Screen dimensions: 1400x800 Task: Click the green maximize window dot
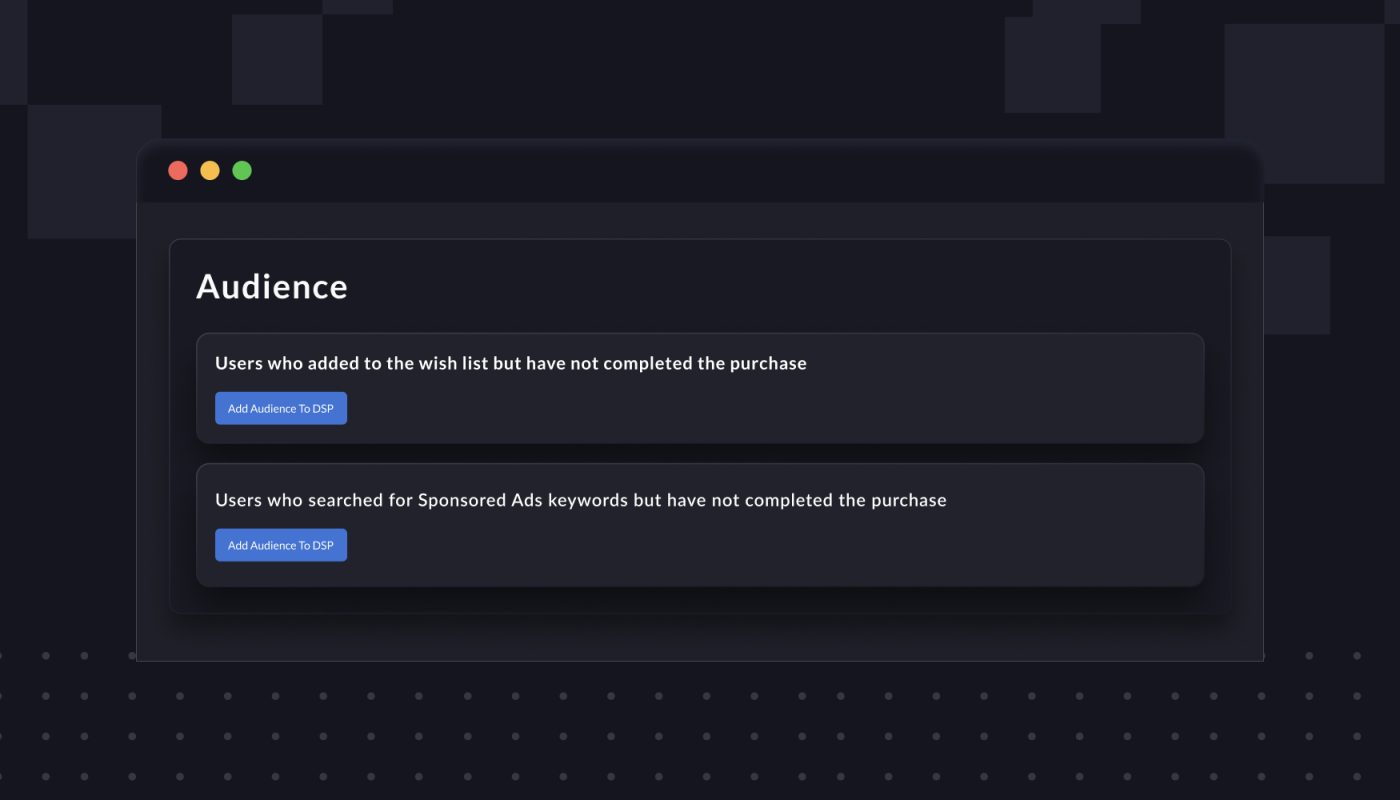[x=242, y=170]
